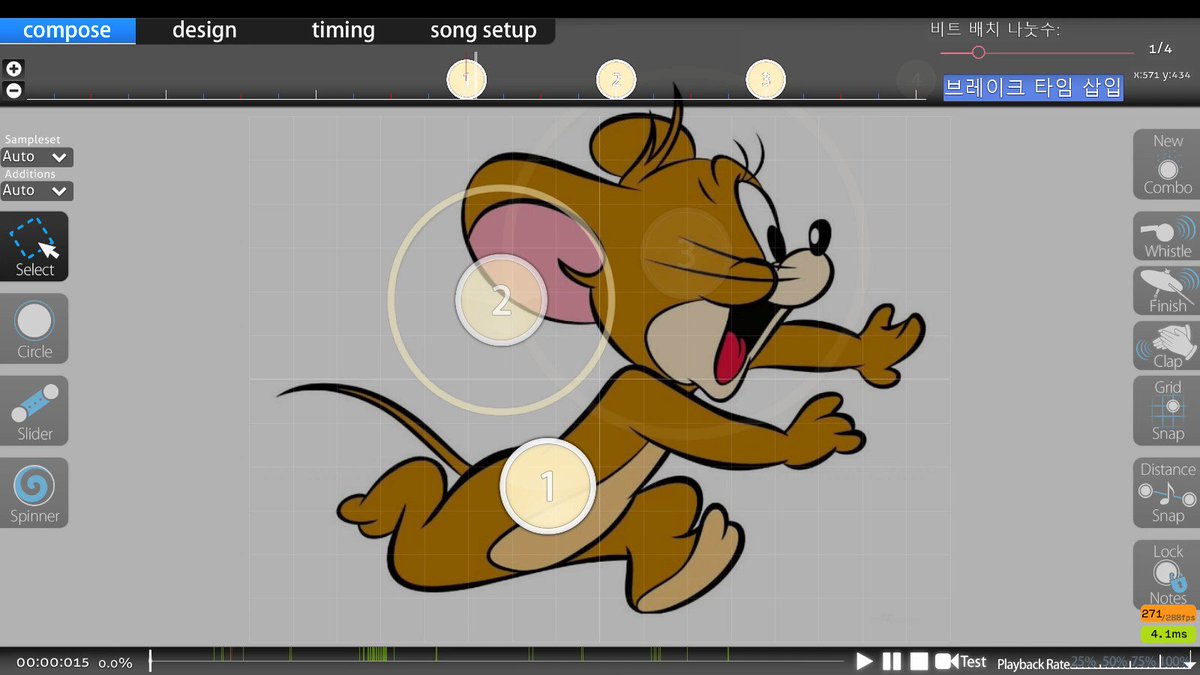Toggle the Whistle hitsound
1200x675 pixels.
[x=1166, y=237]
